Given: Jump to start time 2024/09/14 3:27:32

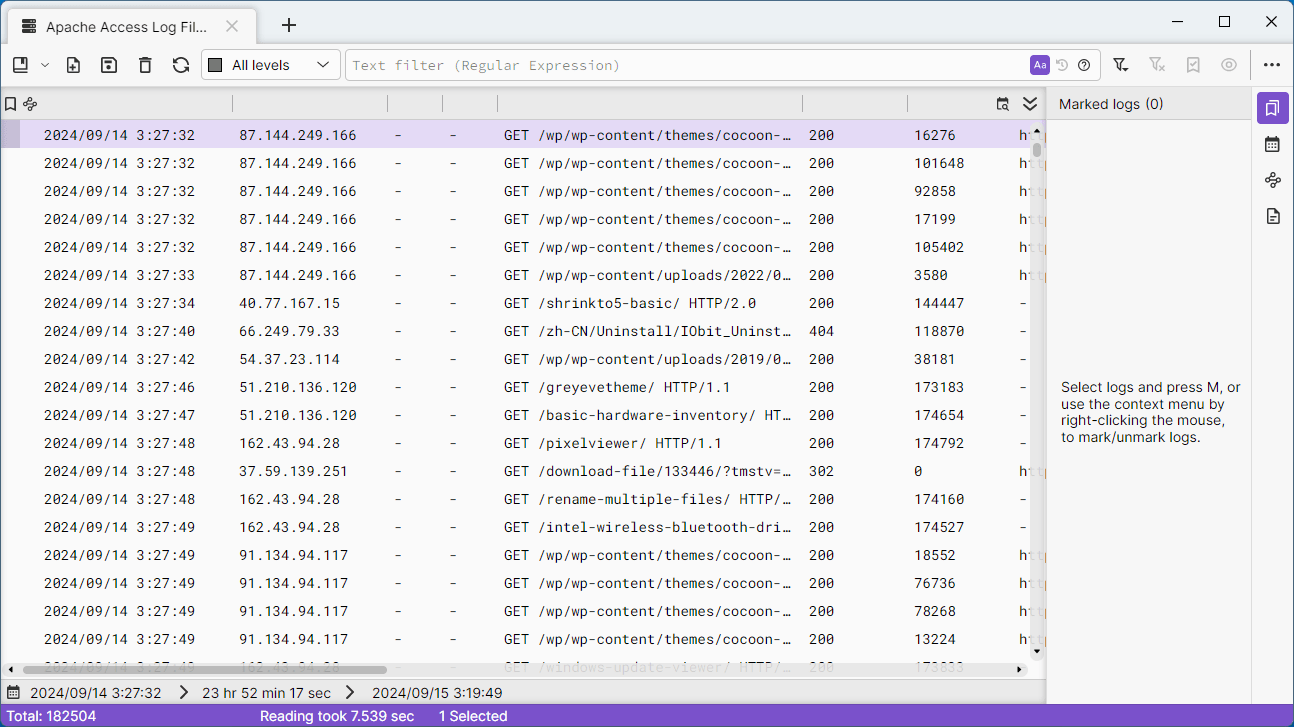Looking at the screenshot, I should point(96,692).
